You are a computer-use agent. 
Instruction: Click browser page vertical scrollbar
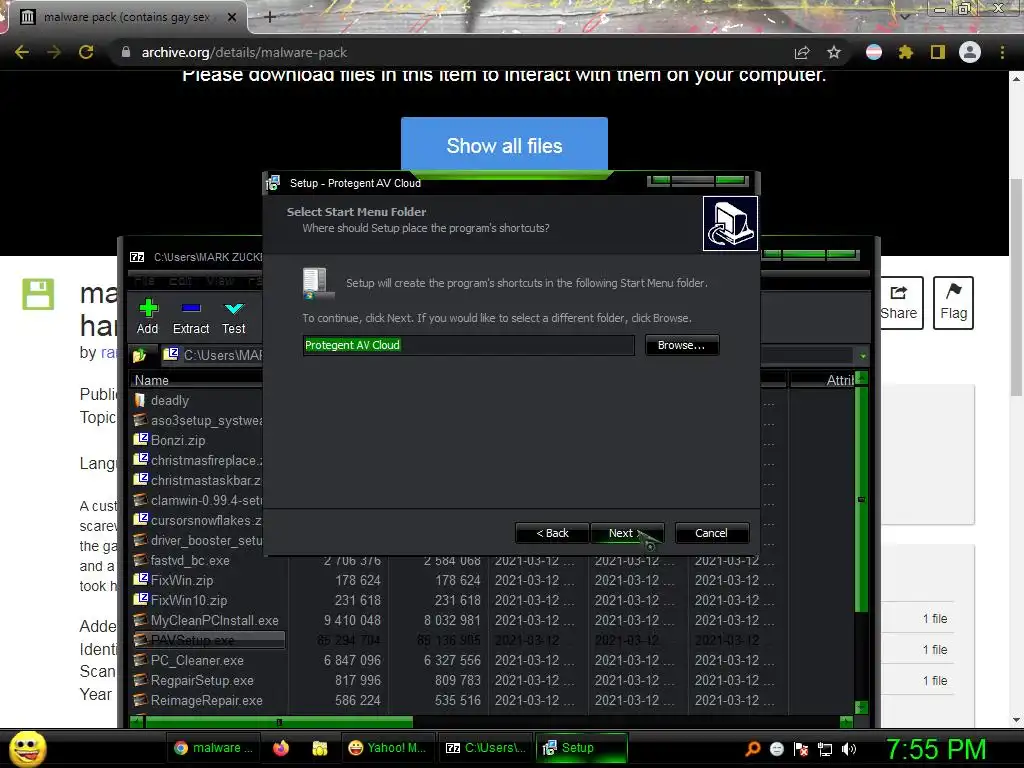pos(1016,287)
